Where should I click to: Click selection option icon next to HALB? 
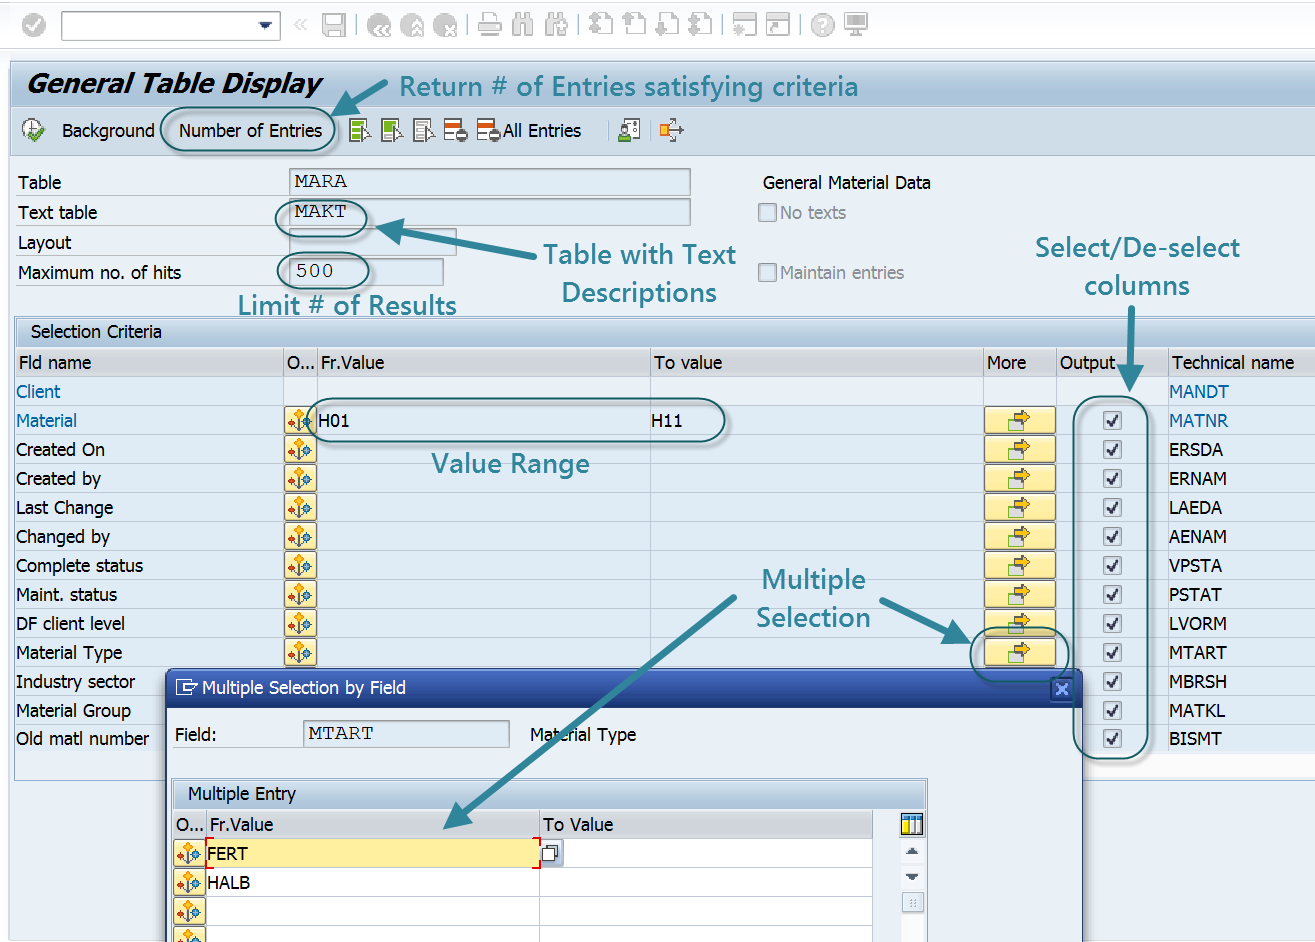click(x=189, y=883)
